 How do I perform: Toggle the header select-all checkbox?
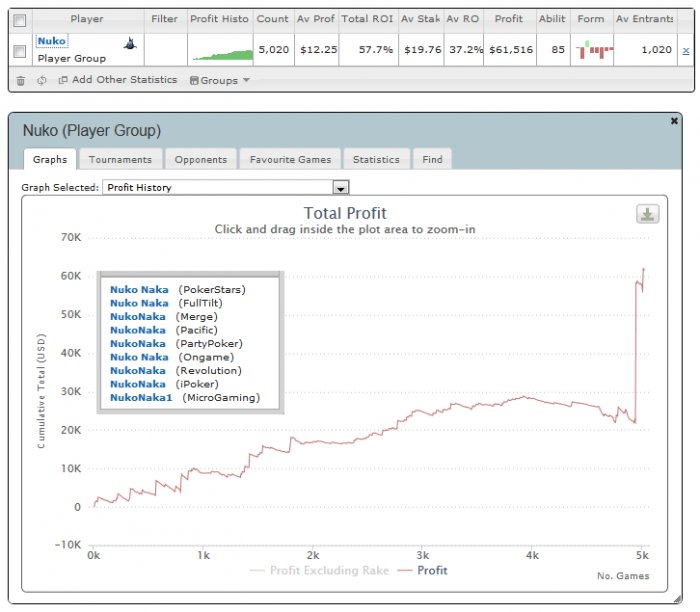tap(20, 20)
